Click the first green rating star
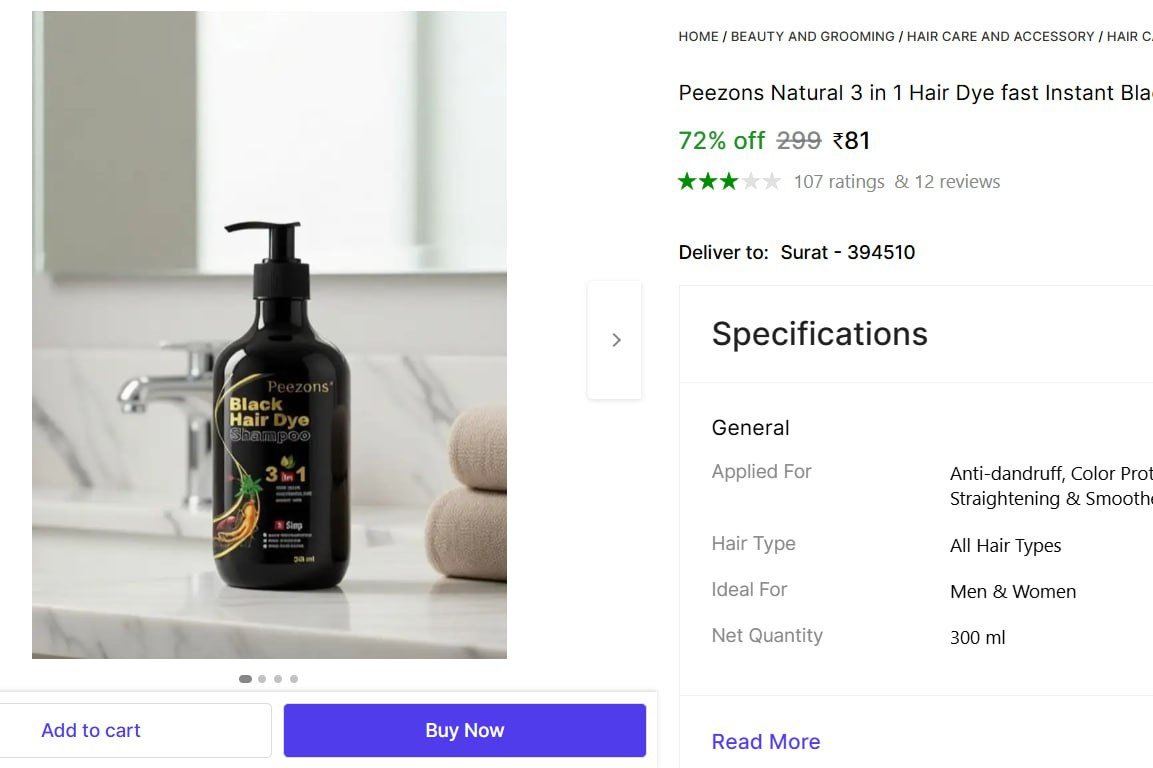The width and height of the screenshot is (1153, 768). 687,181
